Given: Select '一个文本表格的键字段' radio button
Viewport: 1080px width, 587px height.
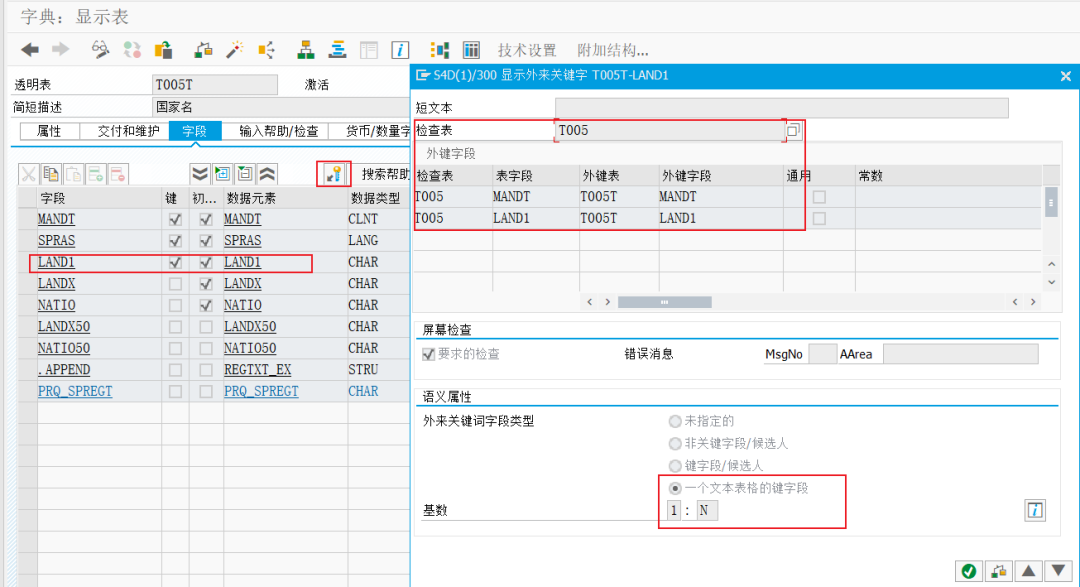Looking at the screenshot, I should (x=675, y=488).
